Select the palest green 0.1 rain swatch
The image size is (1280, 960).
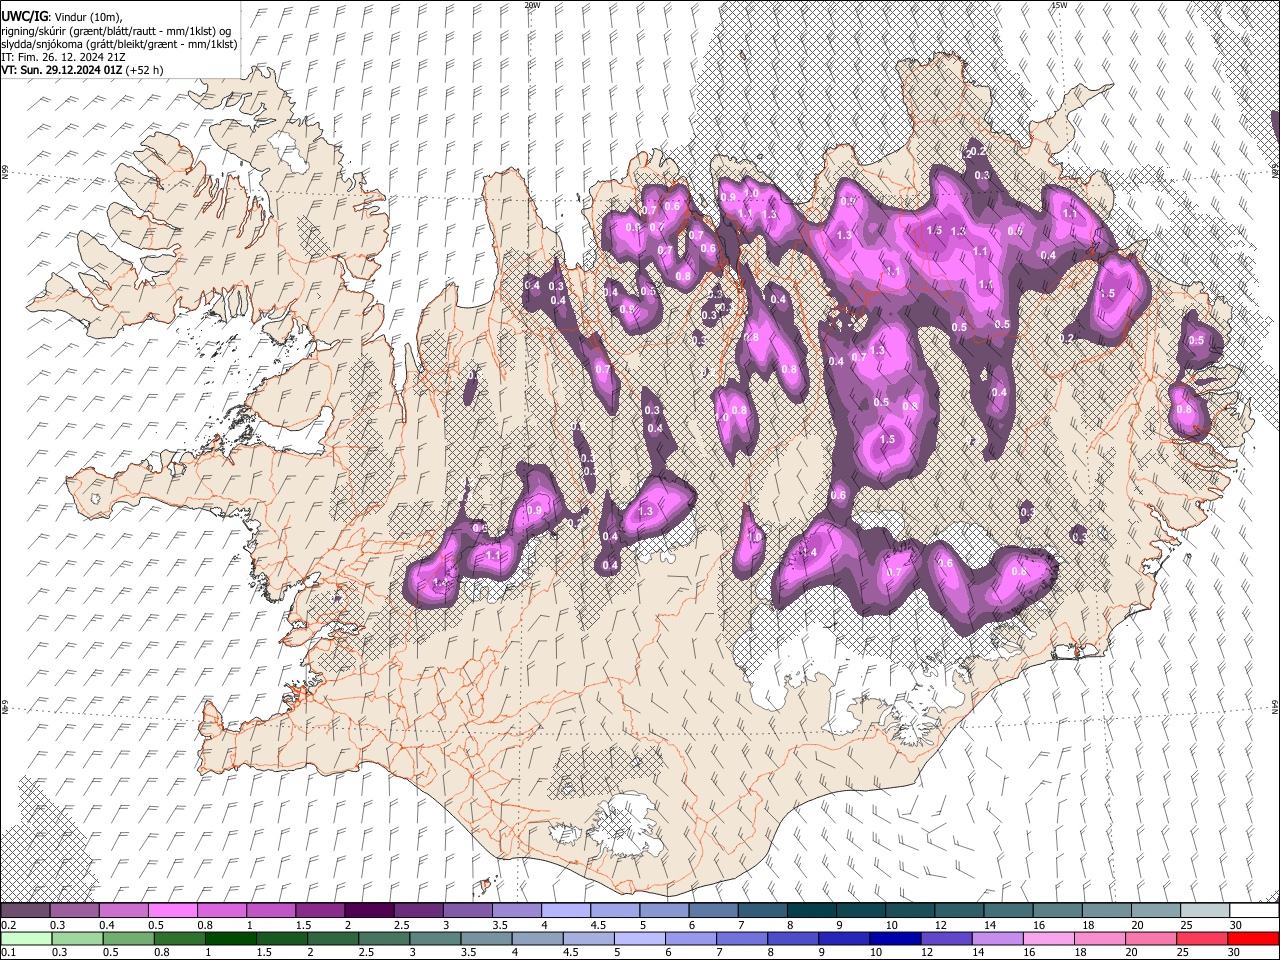coord(25,939)
